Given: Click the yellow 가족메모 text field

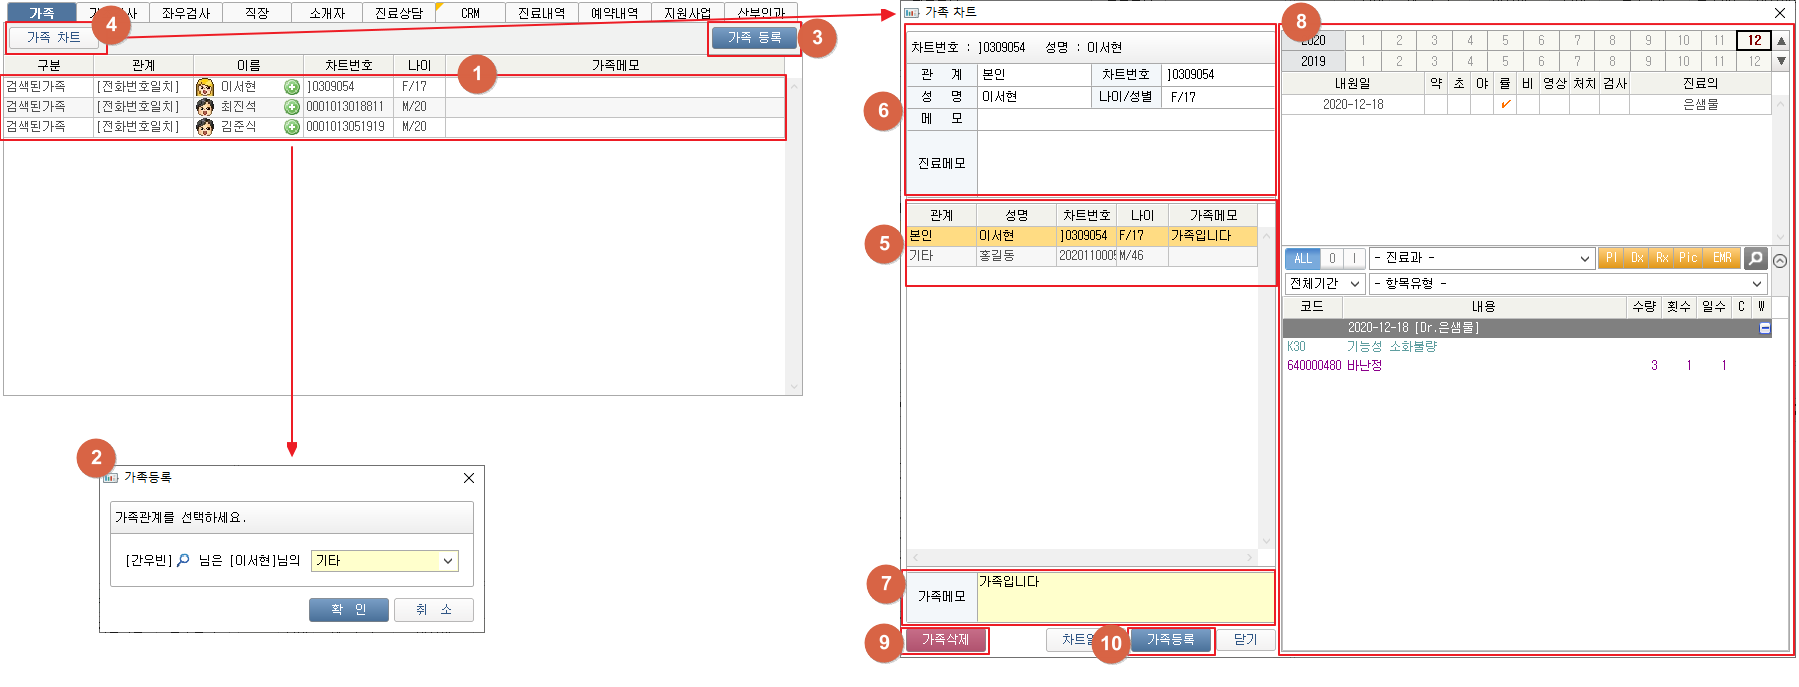Looking at the screenshot, I should pos(1124,597).
